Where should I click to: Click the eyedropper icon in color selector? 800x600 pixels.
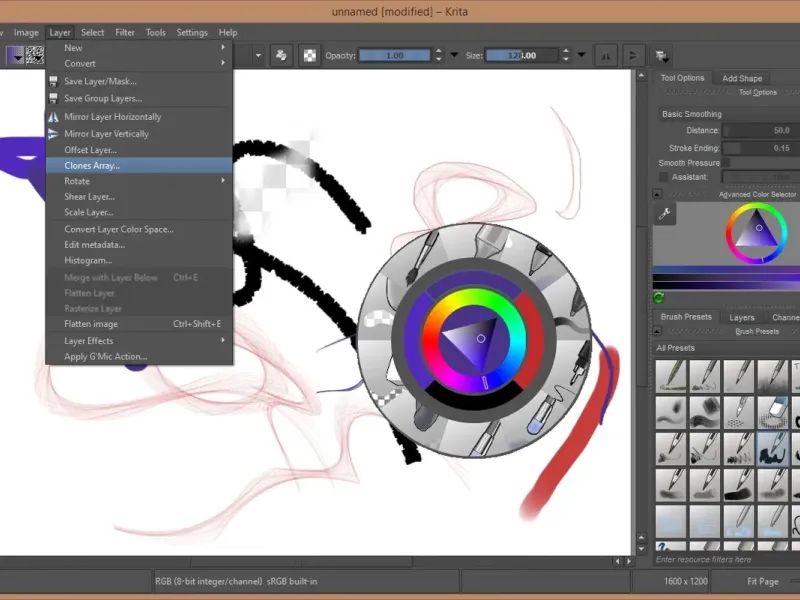point(663,216)
